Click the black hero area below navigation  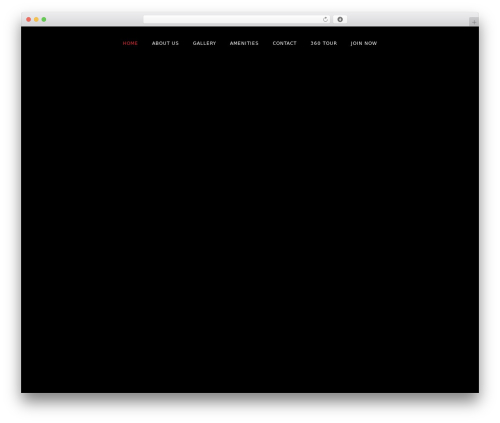point(250,200)
